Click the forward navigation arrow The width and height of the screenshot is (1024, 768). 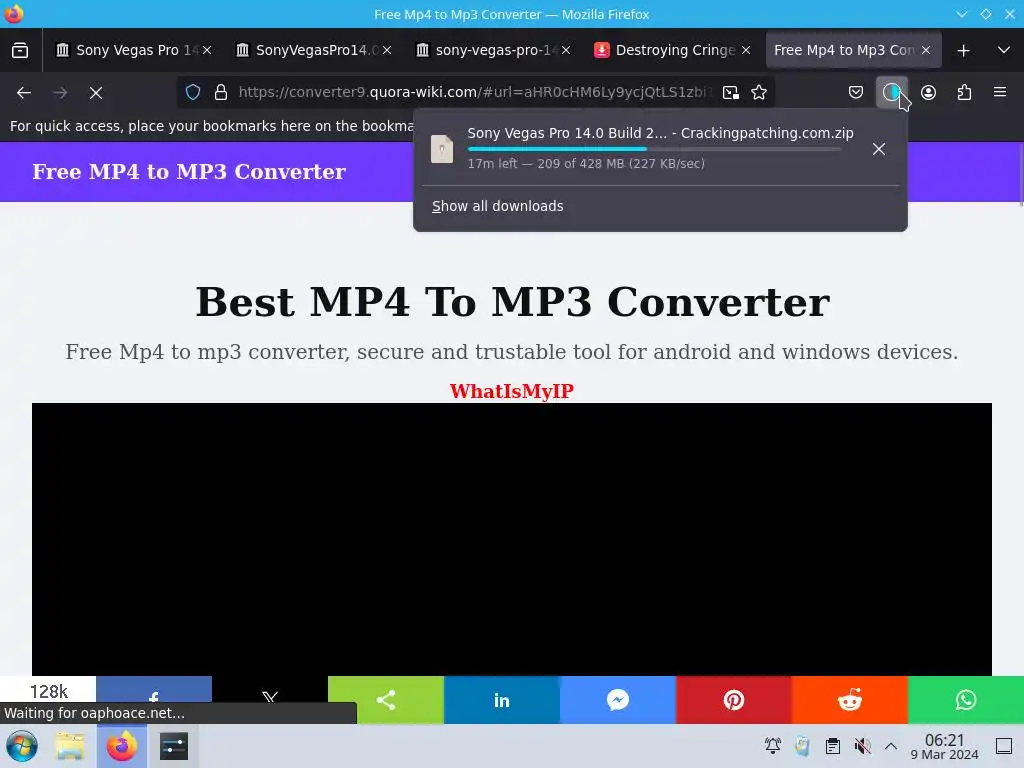coord(60,93)
